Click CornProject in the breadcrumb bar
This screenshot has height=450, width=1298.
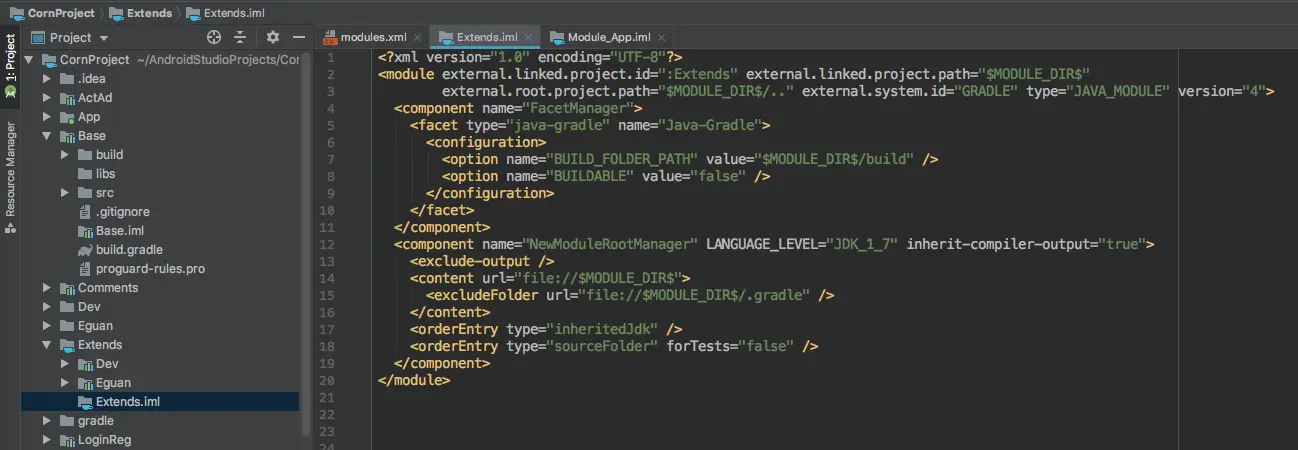click(51, 12)
